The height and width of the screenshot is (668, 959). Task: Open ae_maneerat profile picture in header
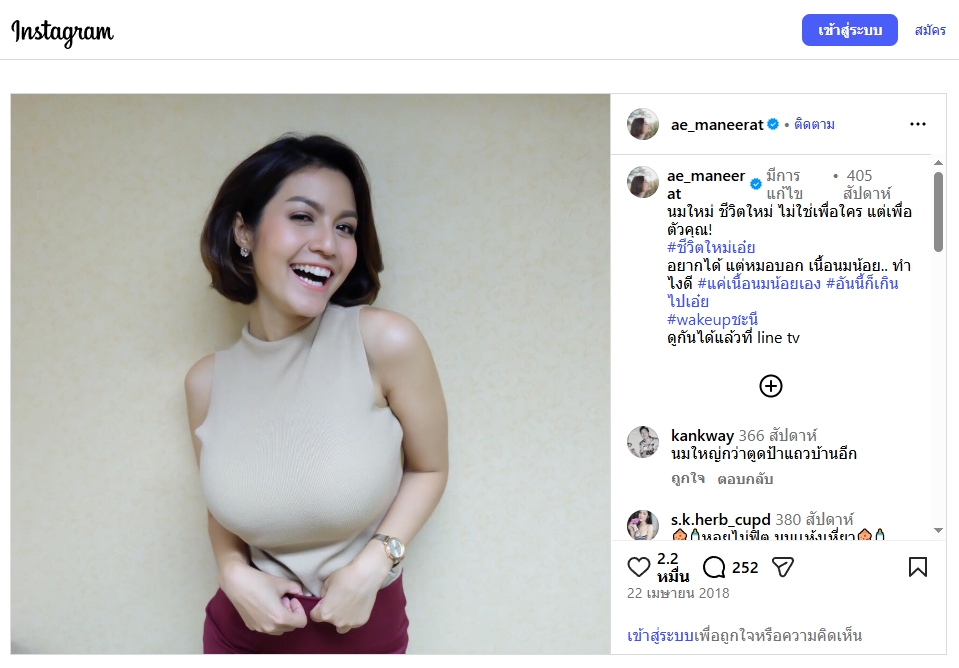pyautogui.click(x=642, y=125)
